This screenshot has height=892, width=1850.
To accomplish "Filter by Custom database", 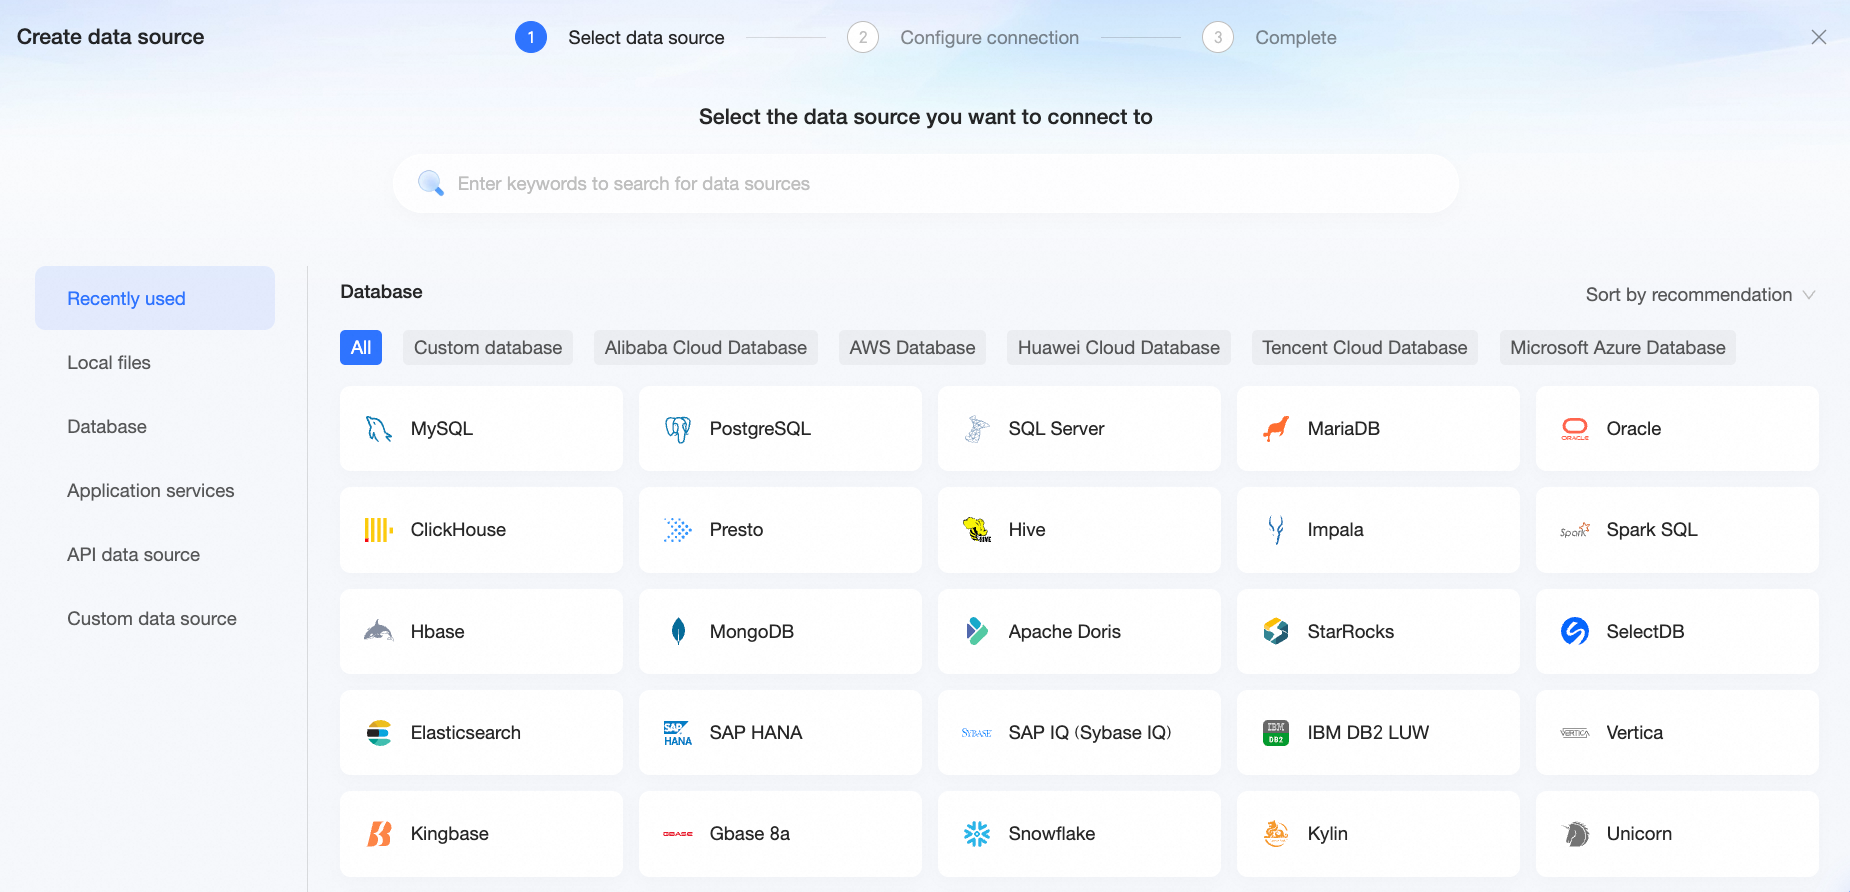I will [x=488, y=348].
